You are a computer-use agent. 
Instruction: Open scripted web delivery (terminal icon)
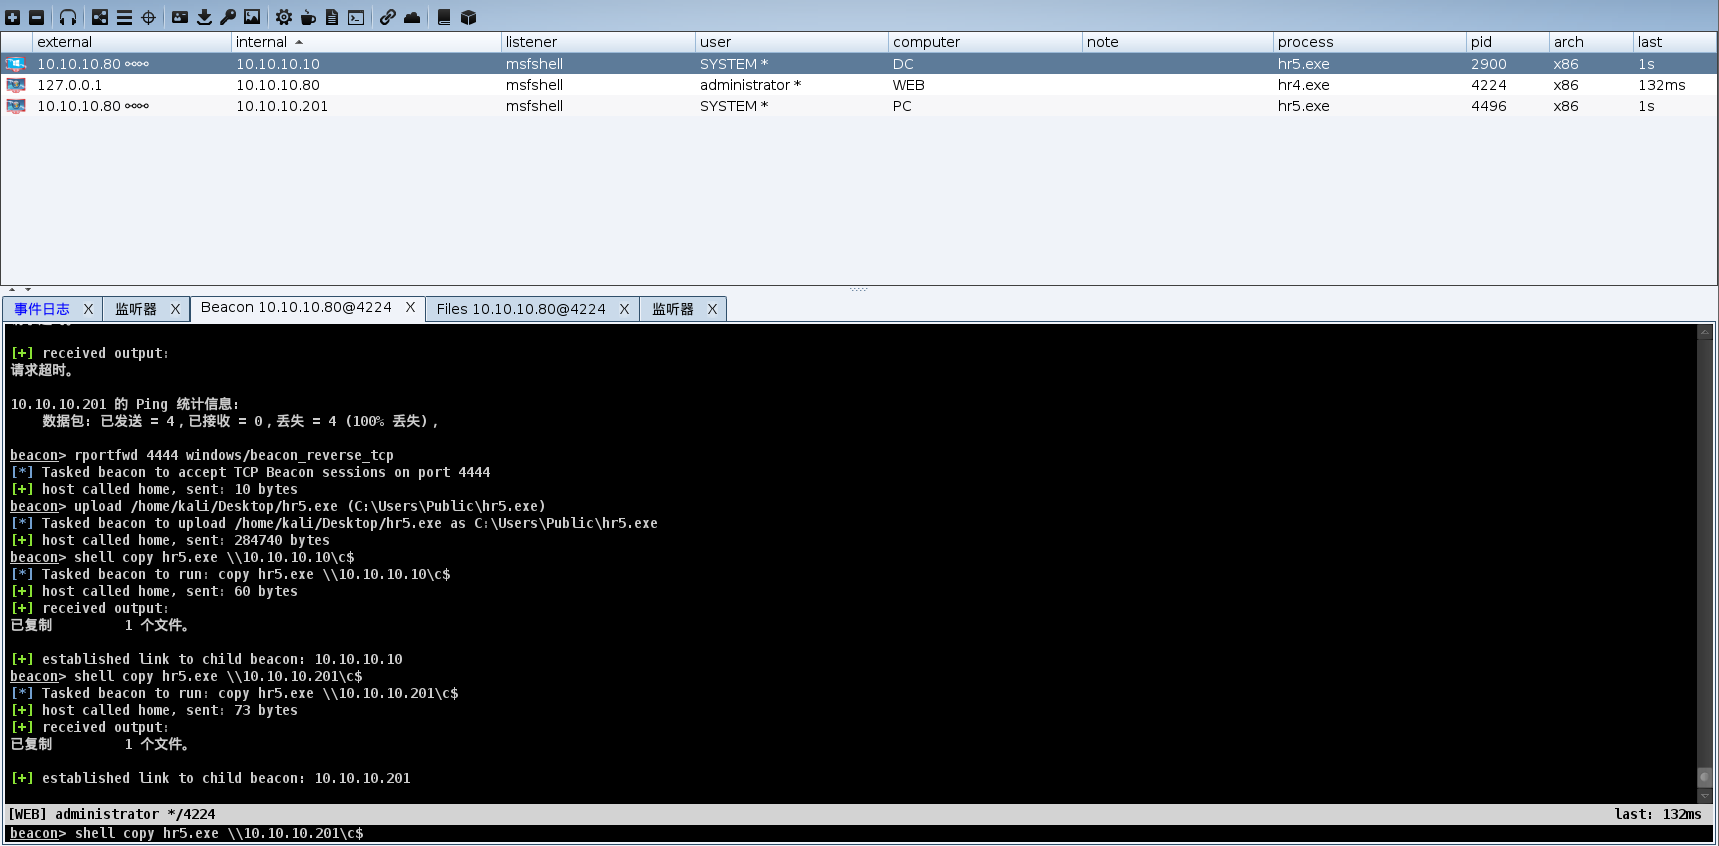[x=356, y=17]
